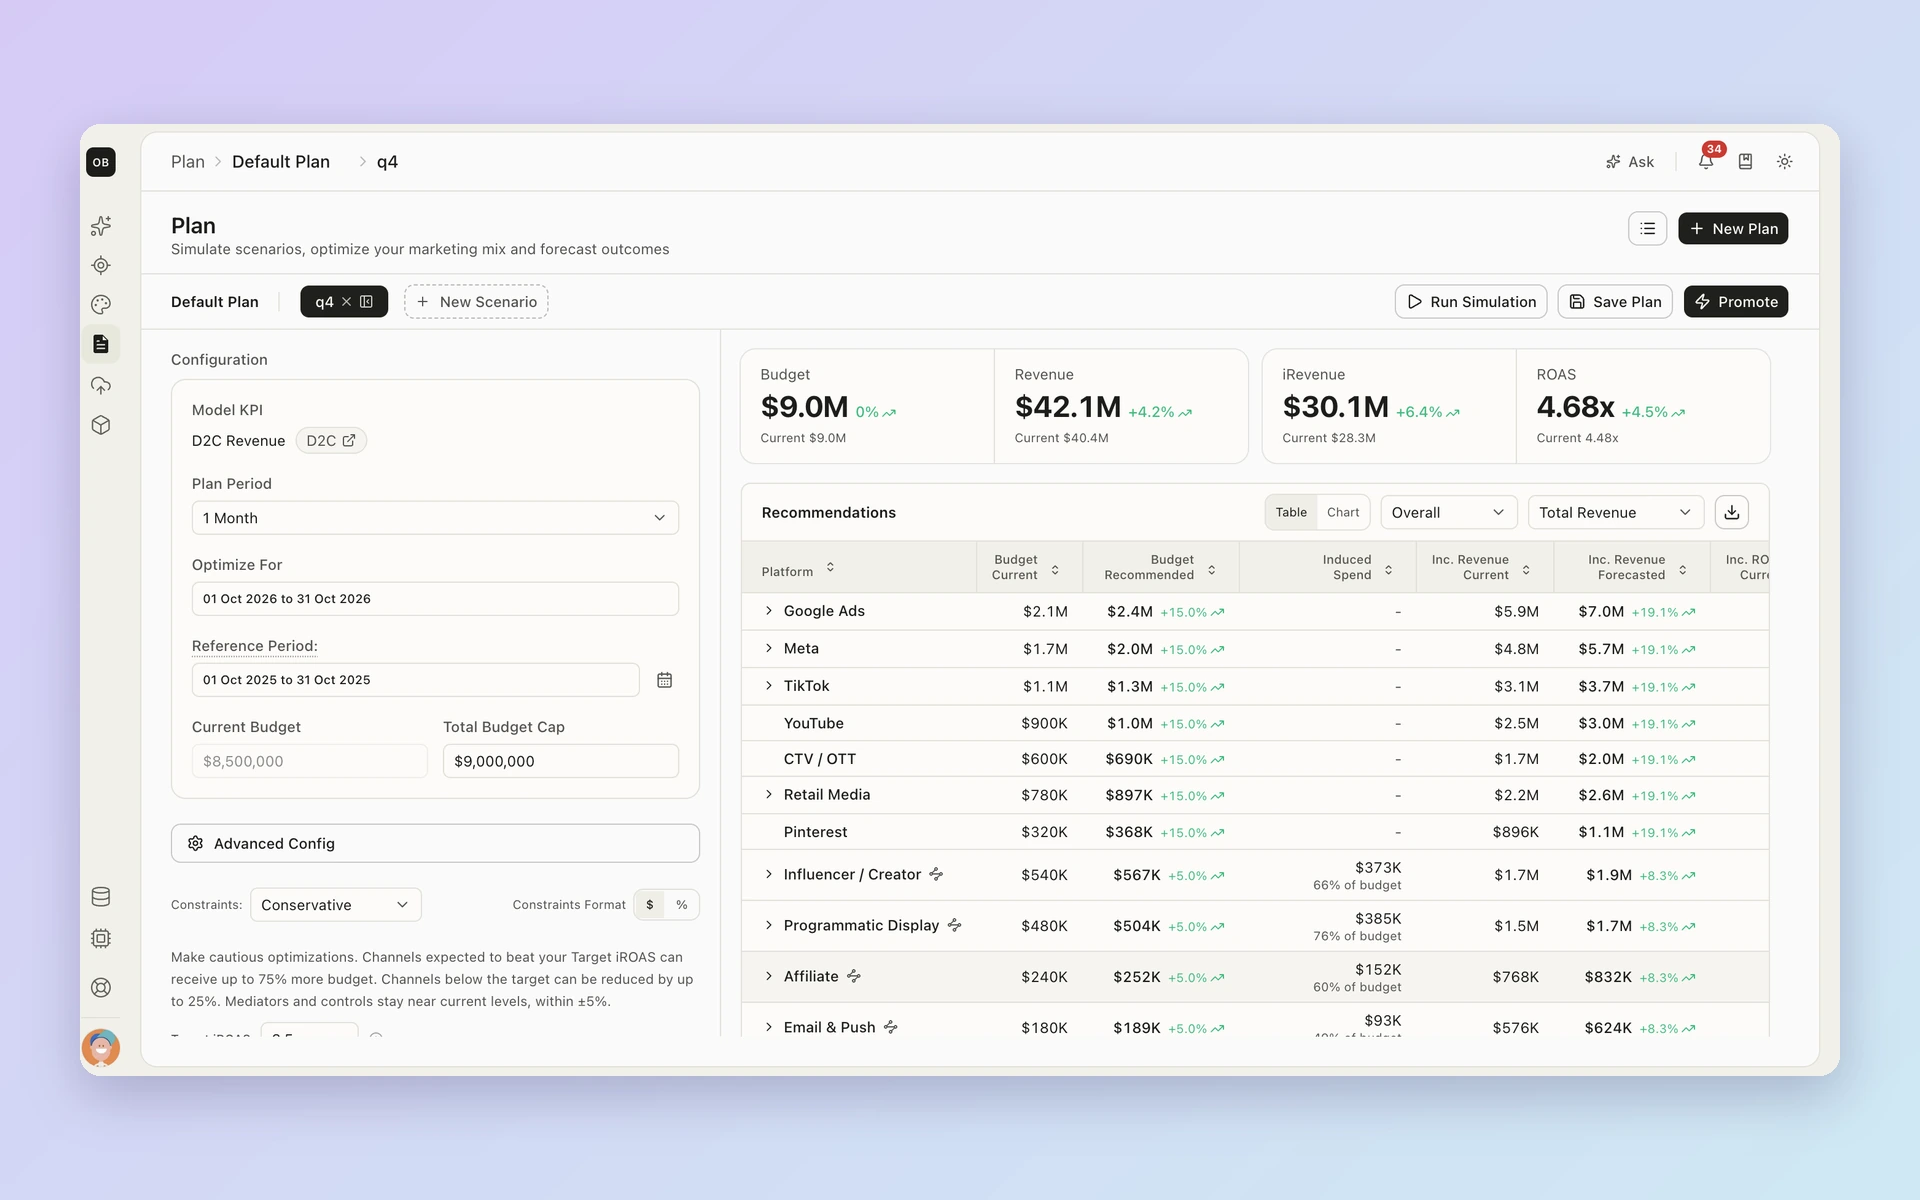Click the Total Budget Cap field
The width and height of the screenshot is (1920, 1200).
point(561,761)
